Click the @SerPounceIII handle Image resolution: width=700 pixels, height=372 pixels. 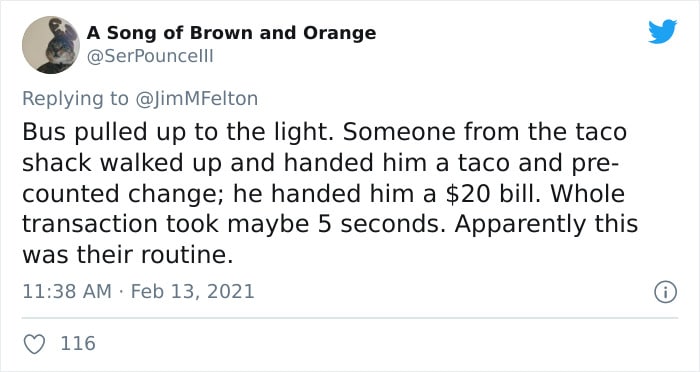150,56
